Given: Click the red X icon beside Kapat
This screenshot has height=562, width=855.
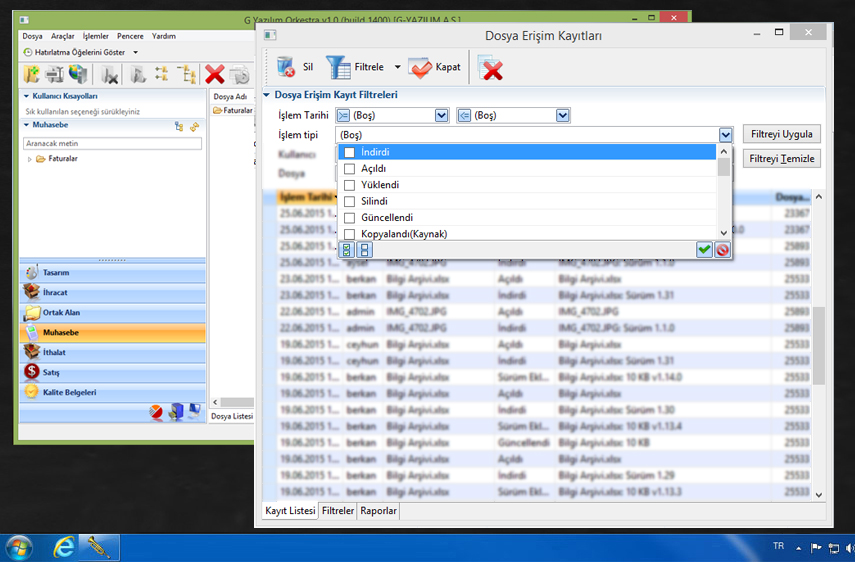Looking at the screenshot, I should click(491, 68).
